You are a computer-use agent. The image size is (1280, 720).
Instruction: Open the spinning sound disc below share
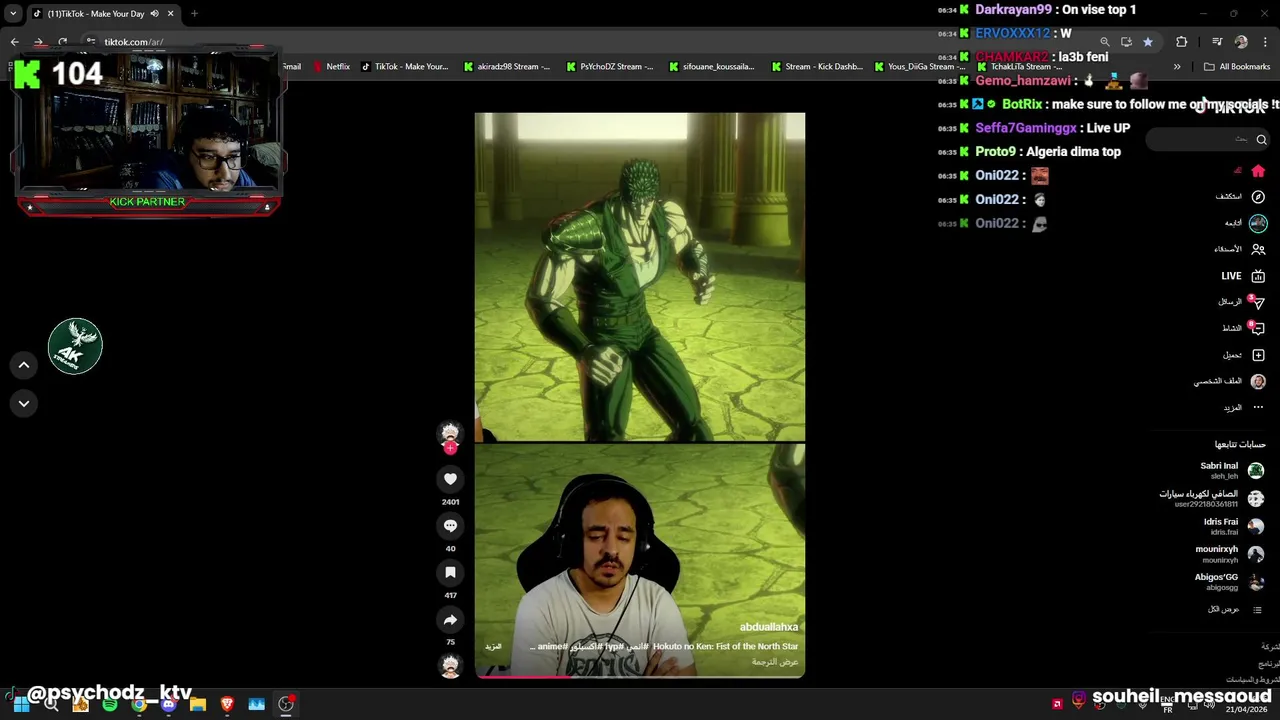click(450, 666)
